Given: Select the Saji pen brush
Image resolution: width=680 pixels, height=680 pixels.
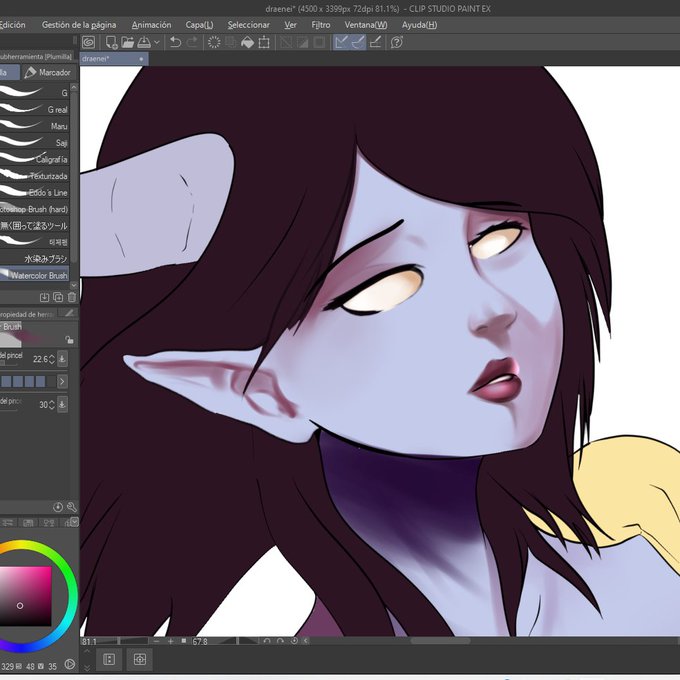Looking at the screenshot, I should click(x=34, y=142).
